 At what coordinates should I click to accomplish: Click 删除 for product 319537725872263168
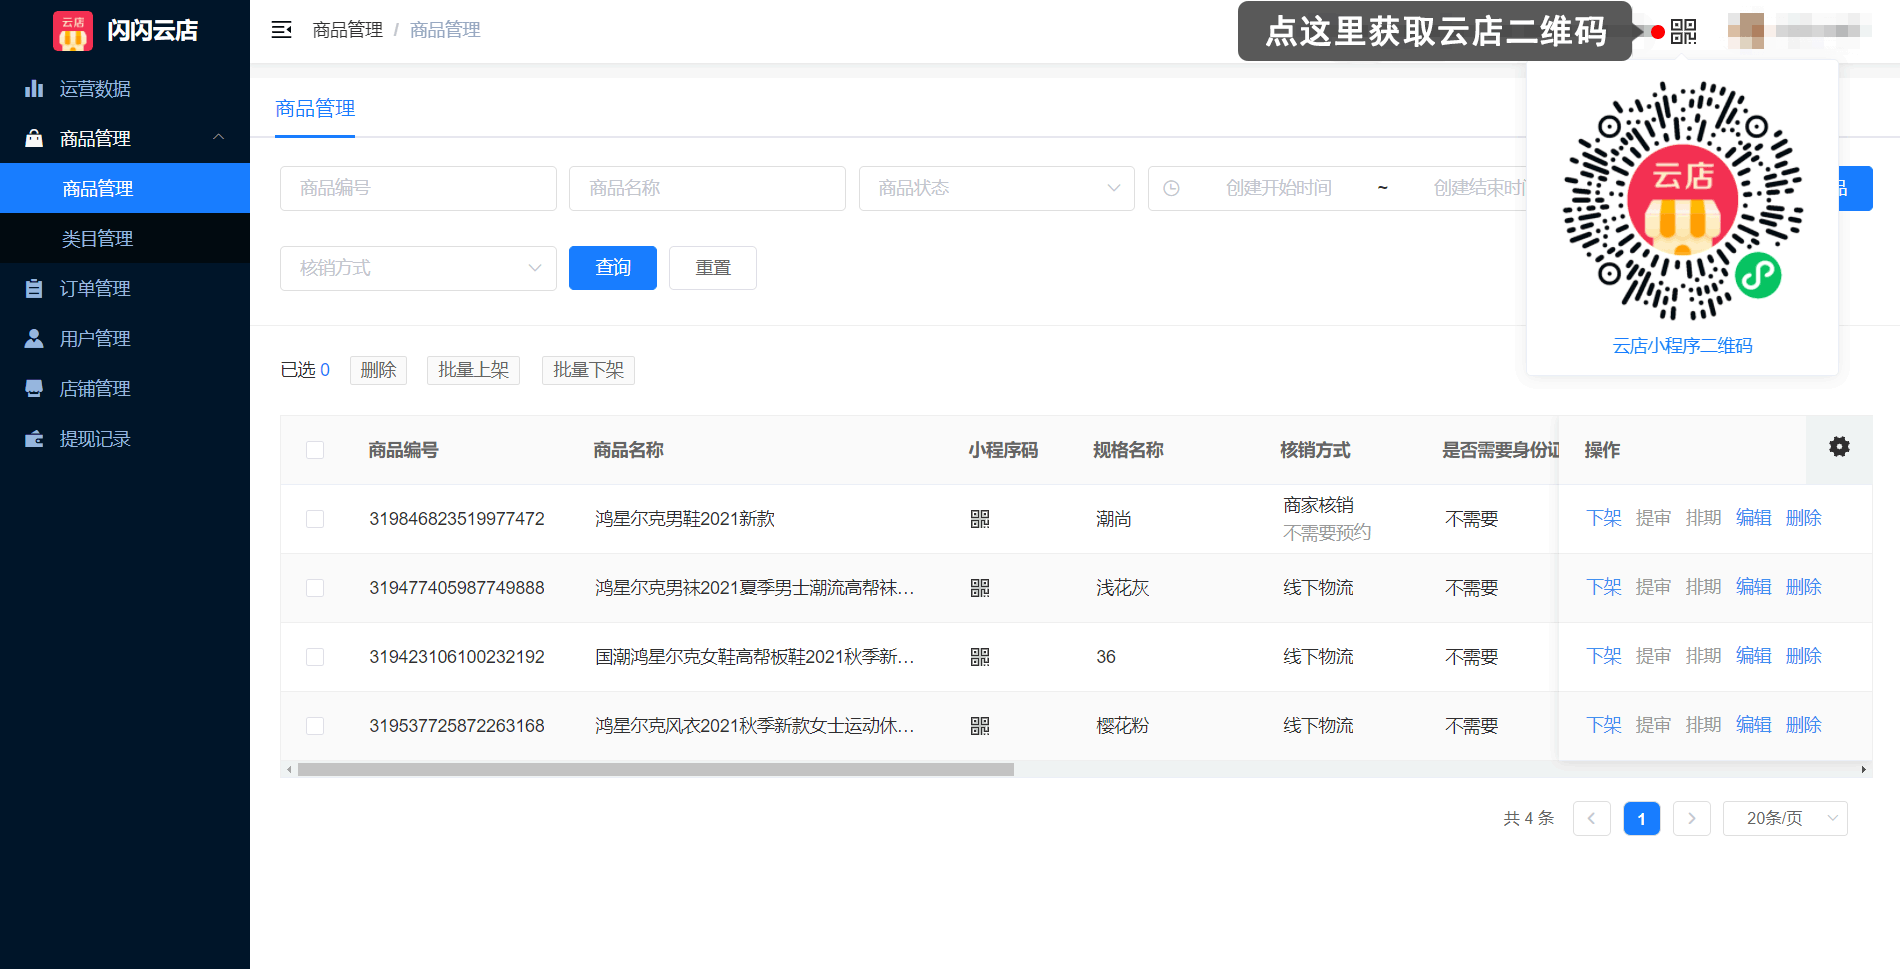(x=1804, y=725)
